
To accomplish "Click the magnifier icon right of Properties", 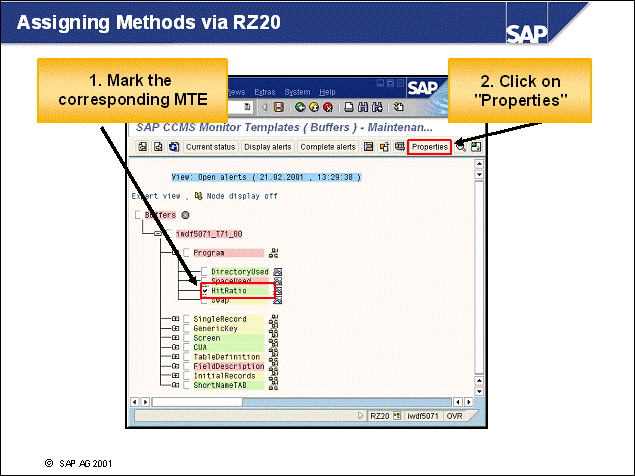I will 461,146.
